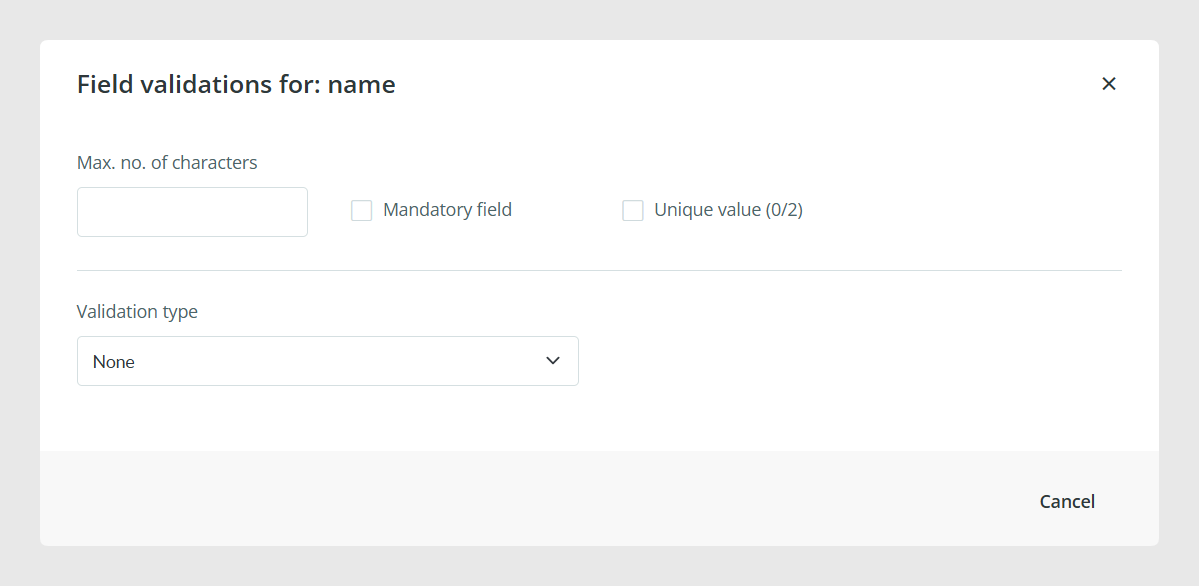The width and height of the screenshot is (1199, 586).
Task: Select the None value in the Validation type box
Action: pyautogui.click(x=114, y=362)
